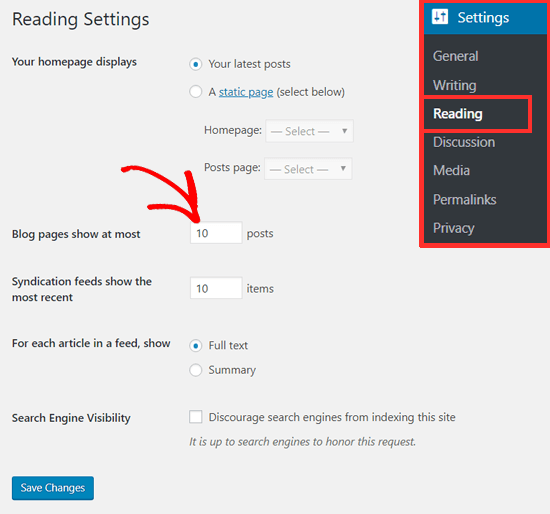550x514 pixels.
Task: Go to Reading settings menu item
Action: pyautogui.click(x=458, y=114)
